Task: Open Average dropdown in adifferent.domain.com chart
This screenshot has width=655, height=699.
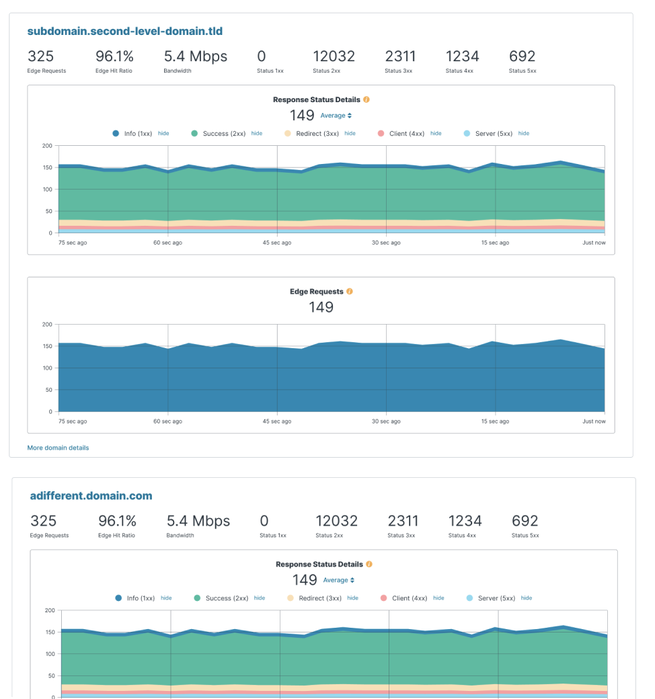Action: (x=338, y=580)
